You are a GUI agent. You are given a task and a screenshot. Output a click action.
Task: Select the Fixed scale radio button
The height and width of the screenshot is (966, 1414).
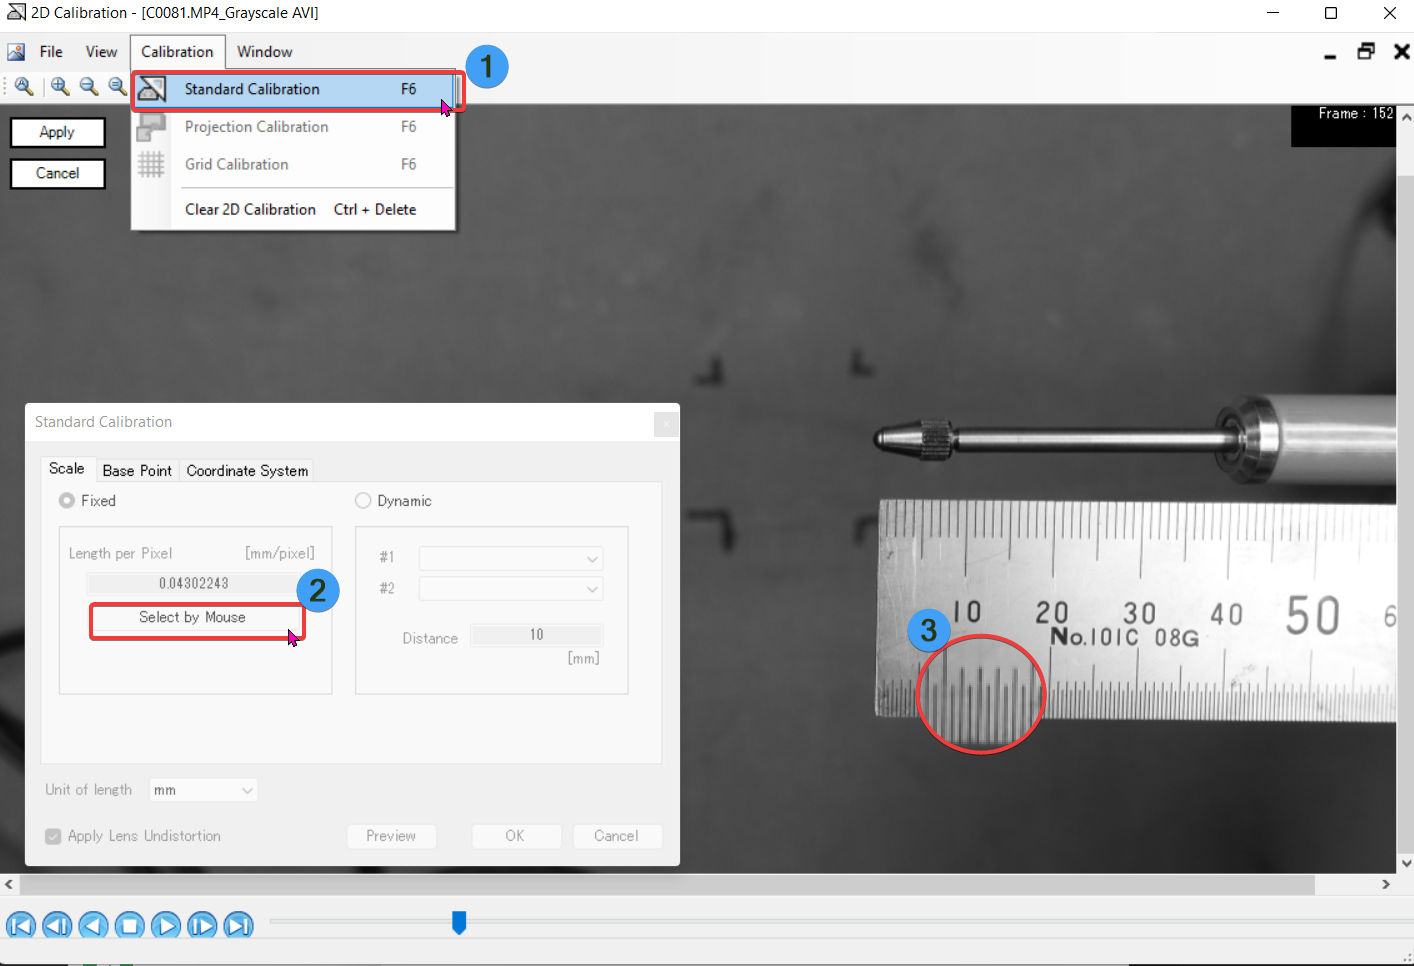pos(67,501)
